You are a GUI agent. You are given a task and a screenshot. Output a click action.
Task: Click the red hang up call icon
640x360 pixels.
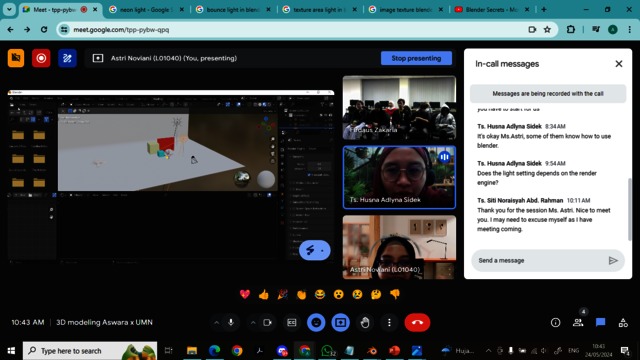point(417,322)
